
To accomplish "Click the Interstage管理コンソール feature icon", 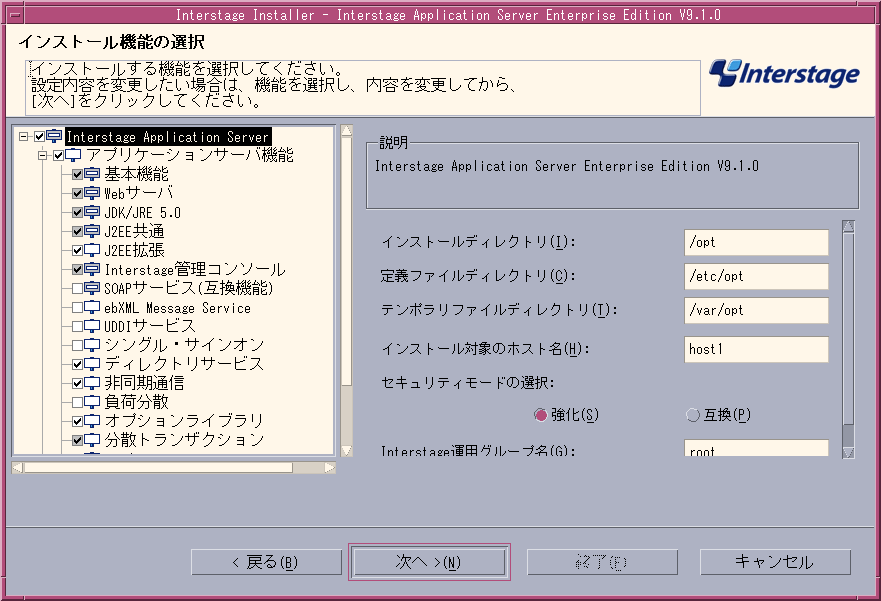I will 92,269.
